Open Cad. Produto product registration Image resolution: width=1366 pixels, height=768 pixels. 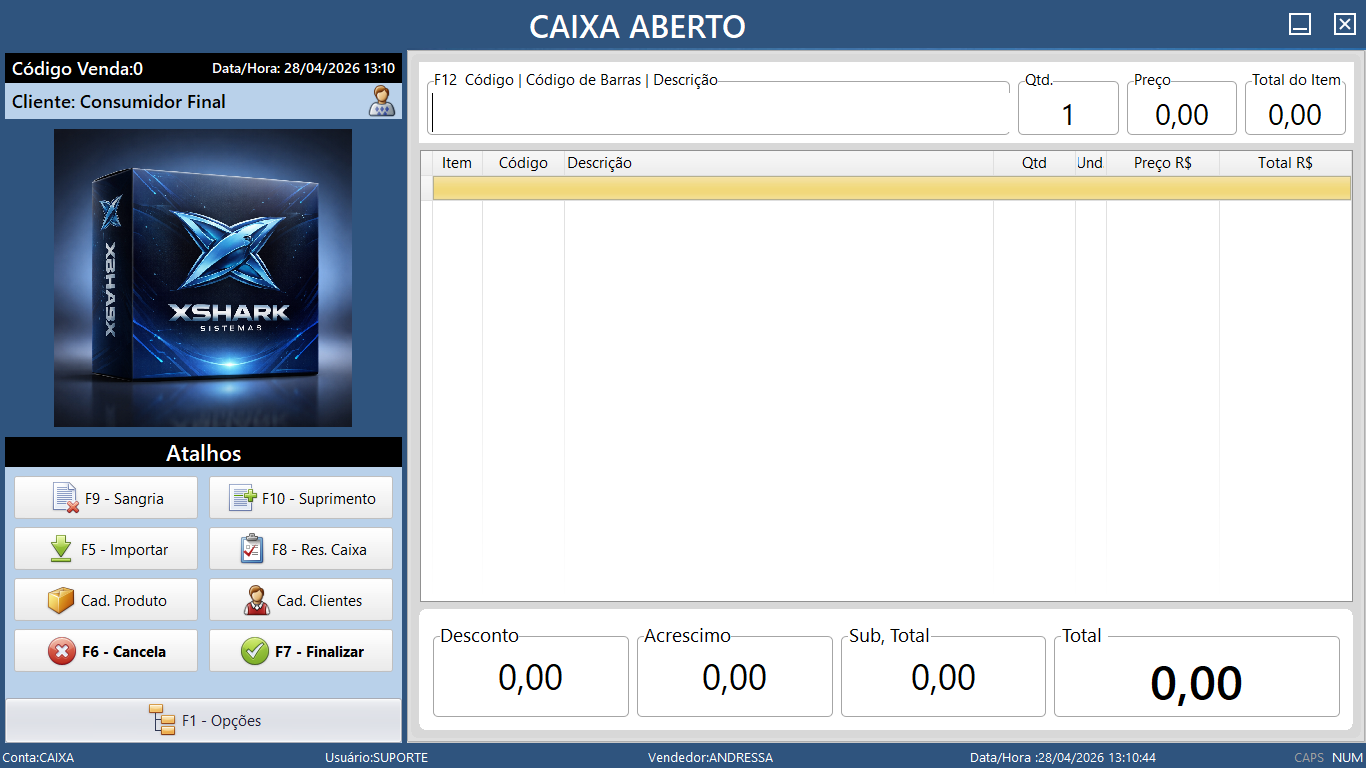click(x=106, y=600)
